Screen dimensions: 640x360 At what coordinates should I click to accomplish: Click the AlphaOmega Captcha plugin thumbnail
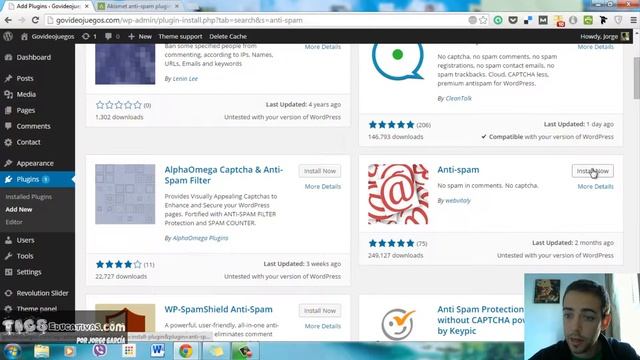(125, 194)
